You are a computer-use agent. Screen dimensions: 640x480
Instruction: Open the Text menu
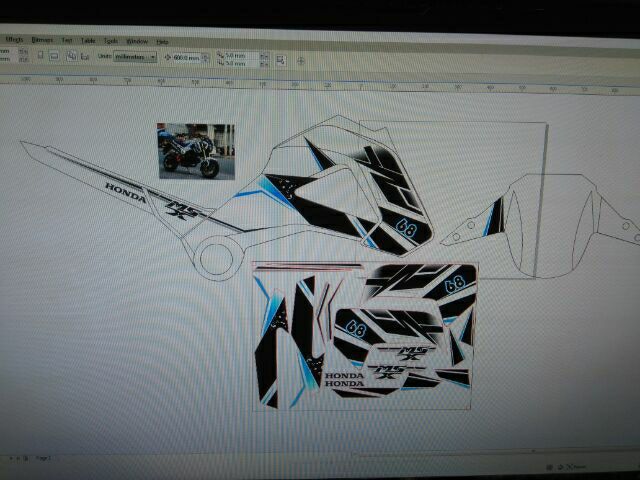[x=67, y=40]
